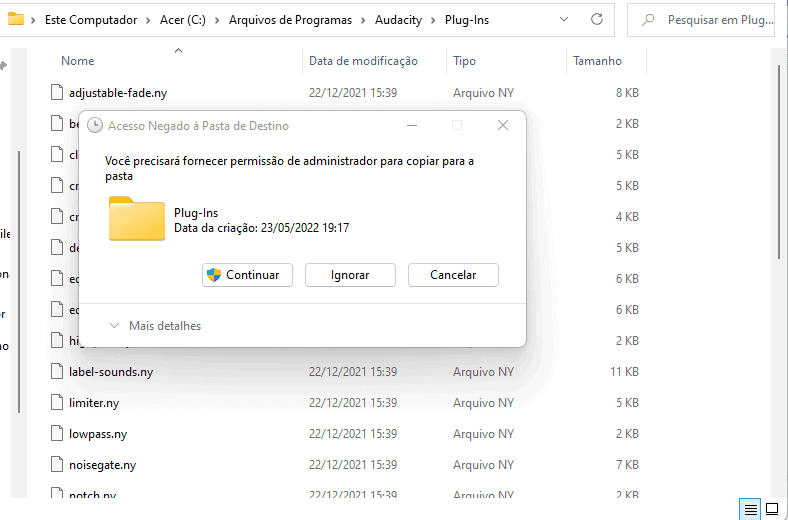Viewport: 788px width, 520px height.
Task: Go to Arquivos de Programas breadcrumb
Action: click(x=290, y=20)
